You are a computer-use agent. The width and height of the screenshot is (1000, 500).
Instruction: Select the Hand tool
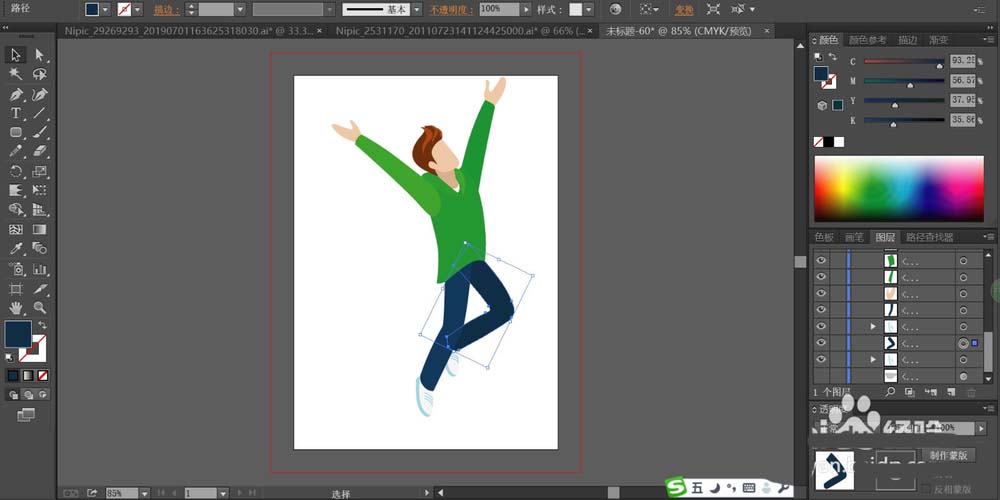(x=16, y=307)
